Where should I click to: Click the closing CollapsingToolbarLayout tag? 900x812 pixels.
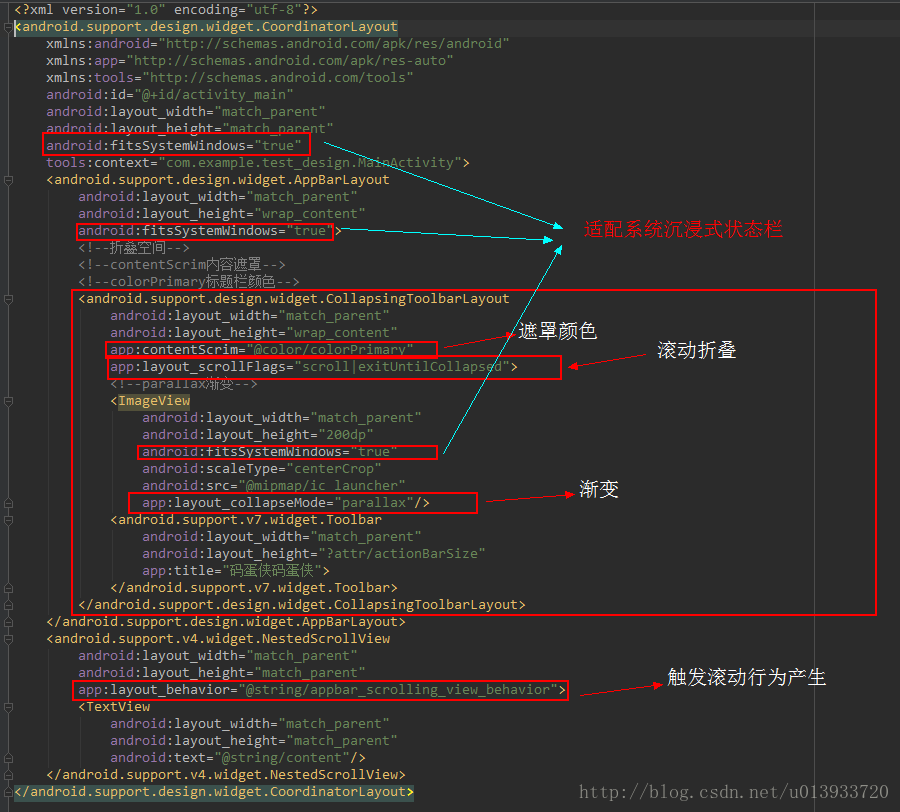point(302,605)
